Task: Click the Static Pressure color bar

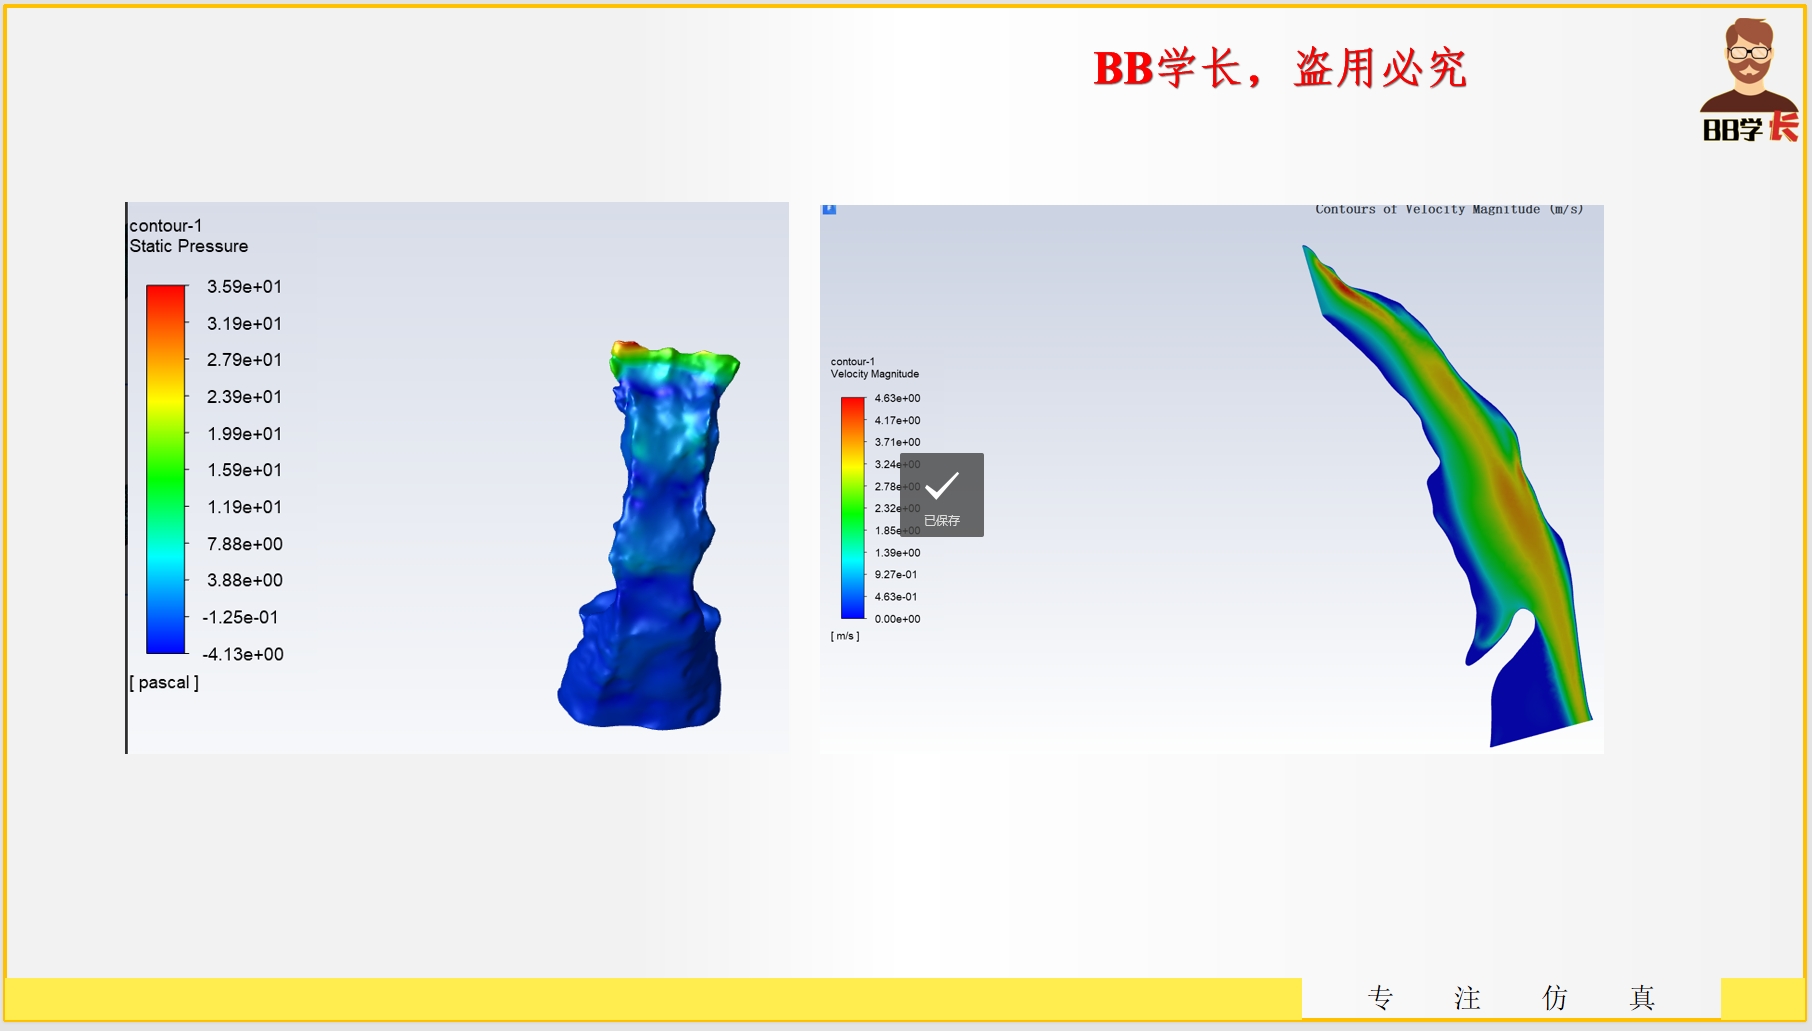Action: click(x=166, y=469)
